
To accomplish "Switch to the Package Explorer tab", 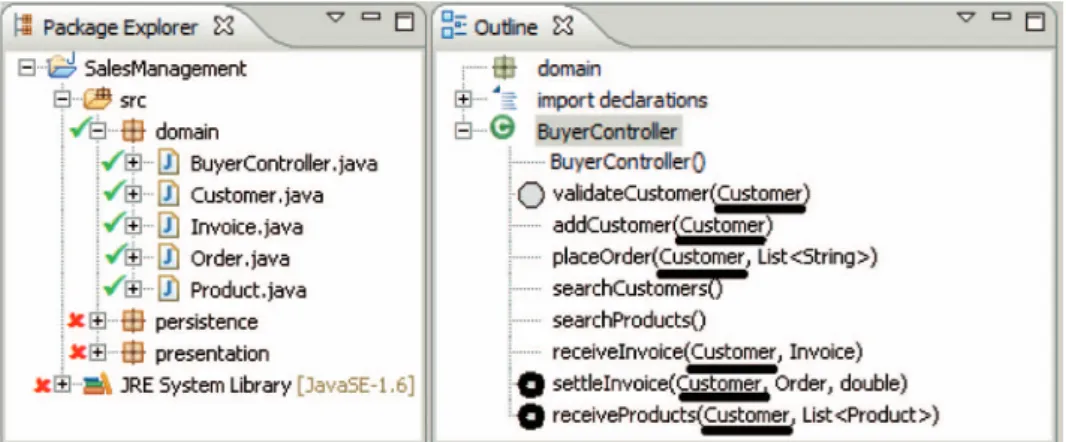I will coord(120,28).
